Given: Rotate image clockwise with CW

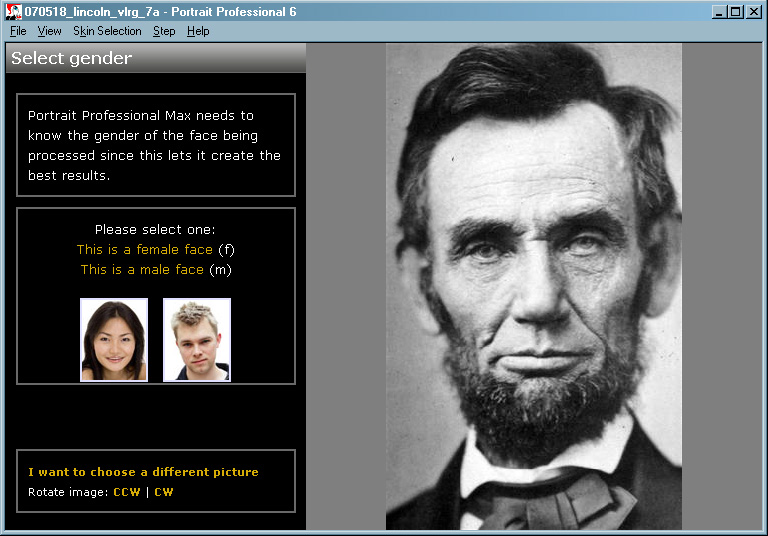Looking at the screenshot, I should [163, 492].
